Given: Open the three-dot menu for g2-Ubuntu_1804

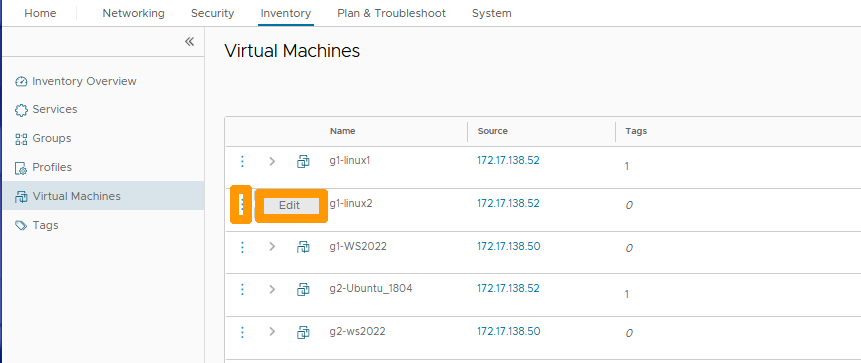Looking at the screenshot, I should tap(242, 289).
